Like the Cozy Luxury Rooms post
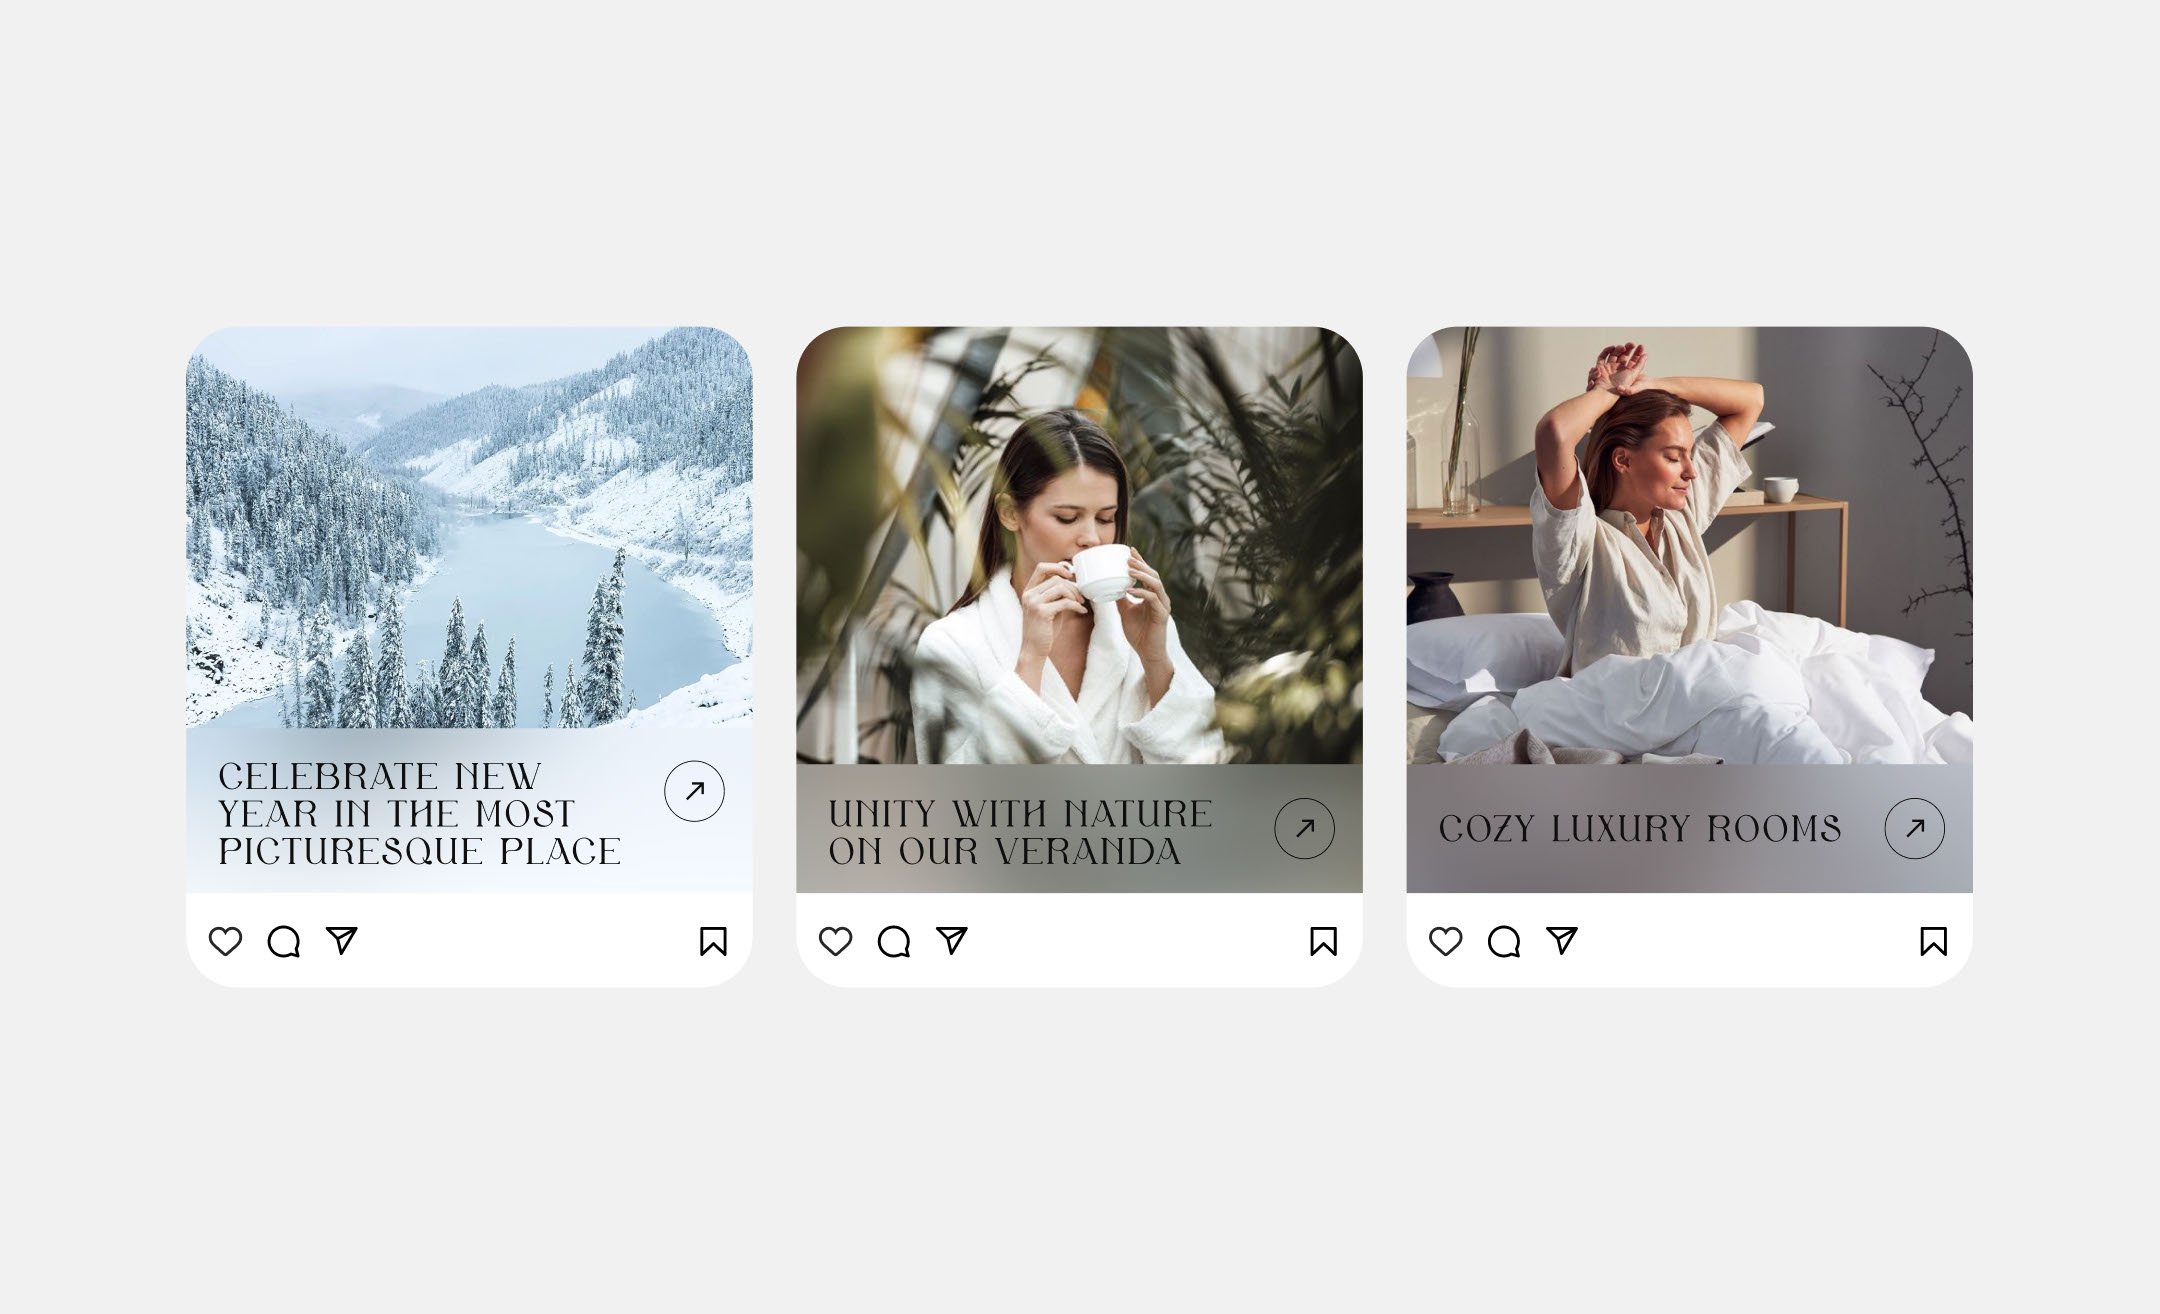Screen dimensions: 2160x1314 [x=1445, y=941]
